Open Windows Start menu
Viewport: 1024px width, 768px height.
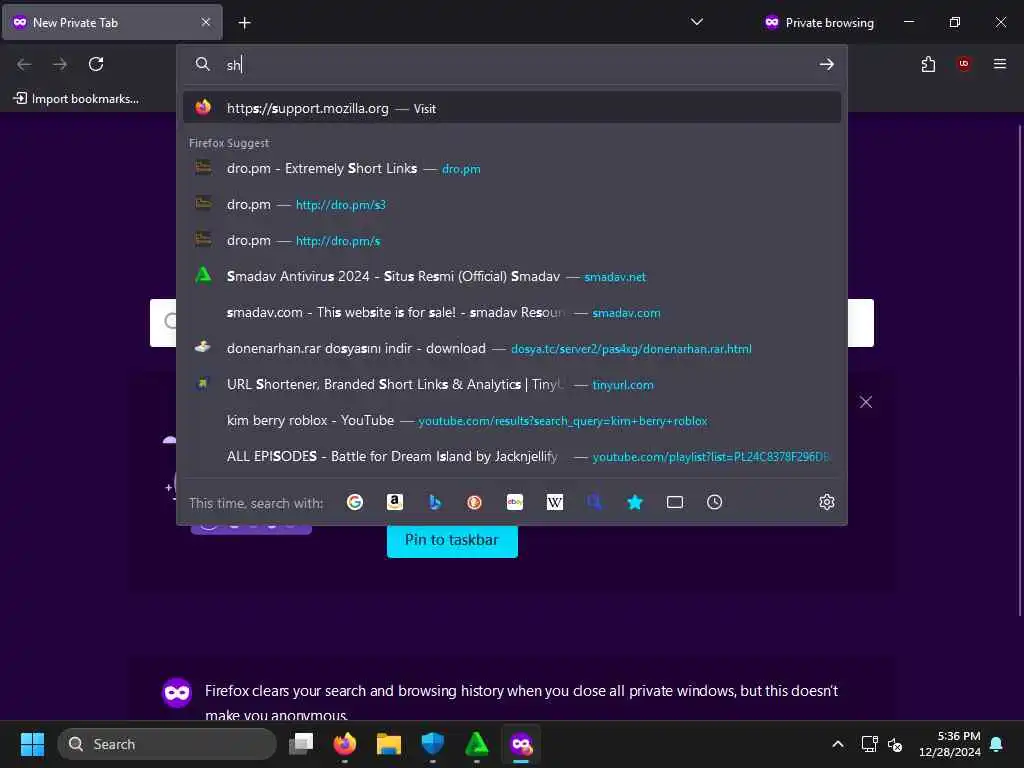pos(32,744)
